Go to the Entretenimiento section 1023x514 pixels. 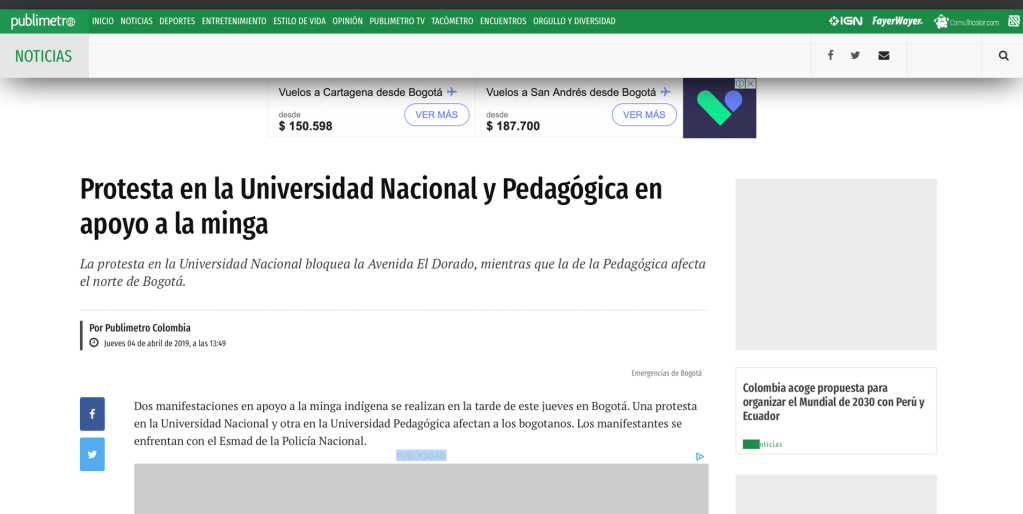pyautogui.click(x=234, y=21)
